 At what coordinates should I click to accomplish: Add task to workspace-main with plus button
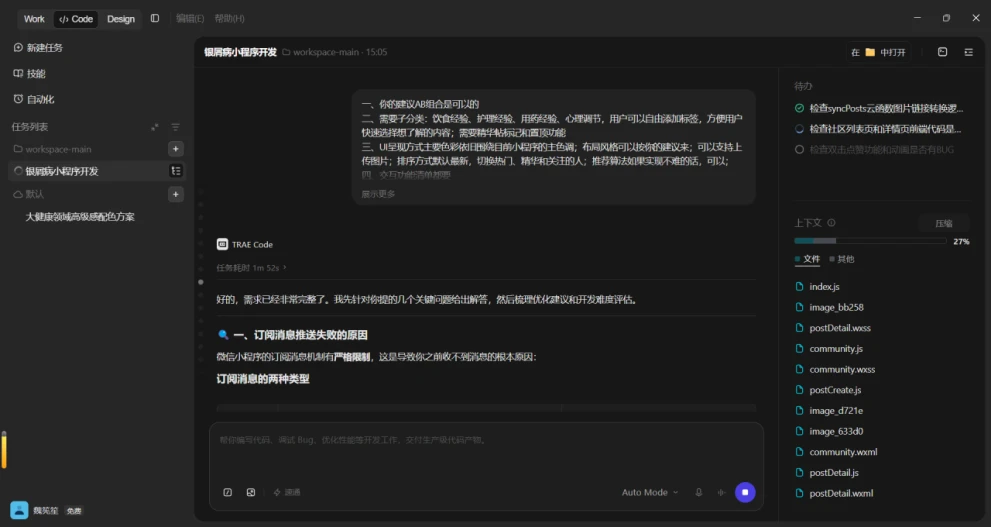176,149
